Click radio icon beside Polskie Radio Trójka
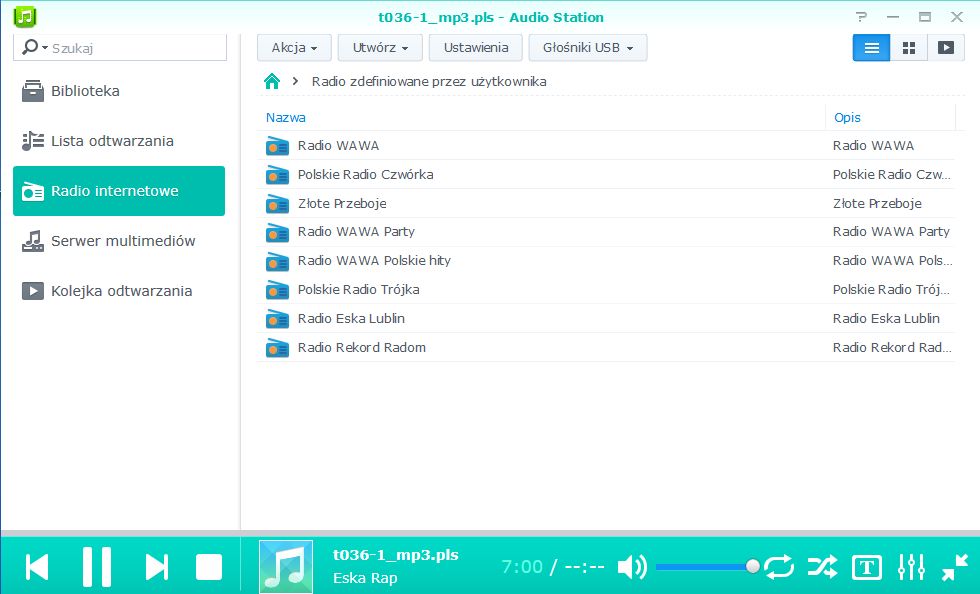 (277, 289)
